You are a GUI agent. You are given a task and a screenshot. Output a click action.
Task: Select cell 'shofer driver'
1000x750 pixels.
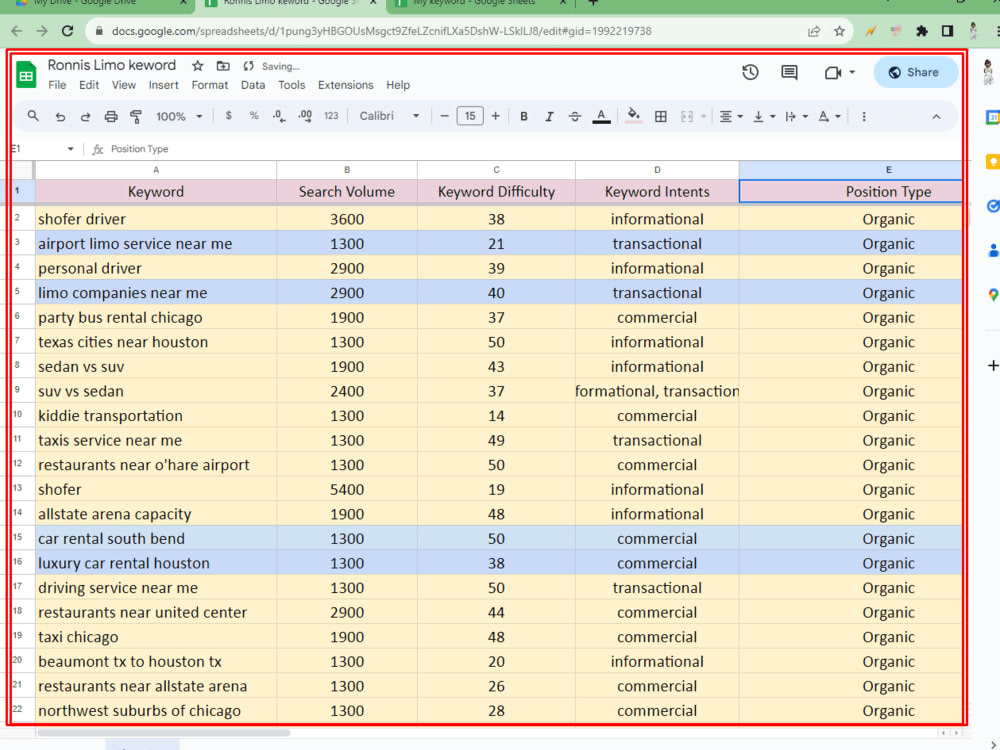[156, 219]
